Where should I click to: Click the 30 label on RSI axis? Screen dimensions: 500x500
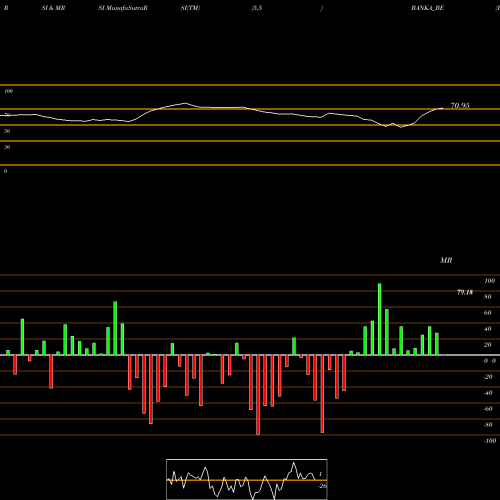click(7, 147)
